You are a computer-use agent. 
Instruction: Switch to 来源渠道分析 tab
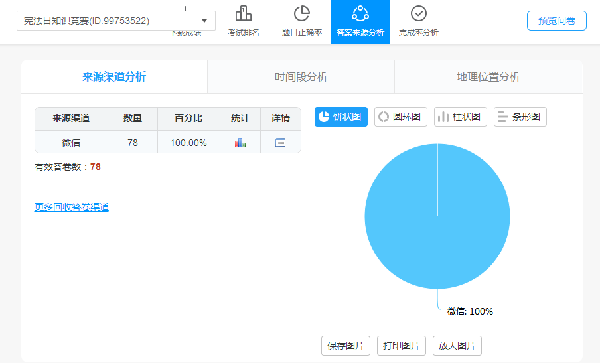coord(114,77)
